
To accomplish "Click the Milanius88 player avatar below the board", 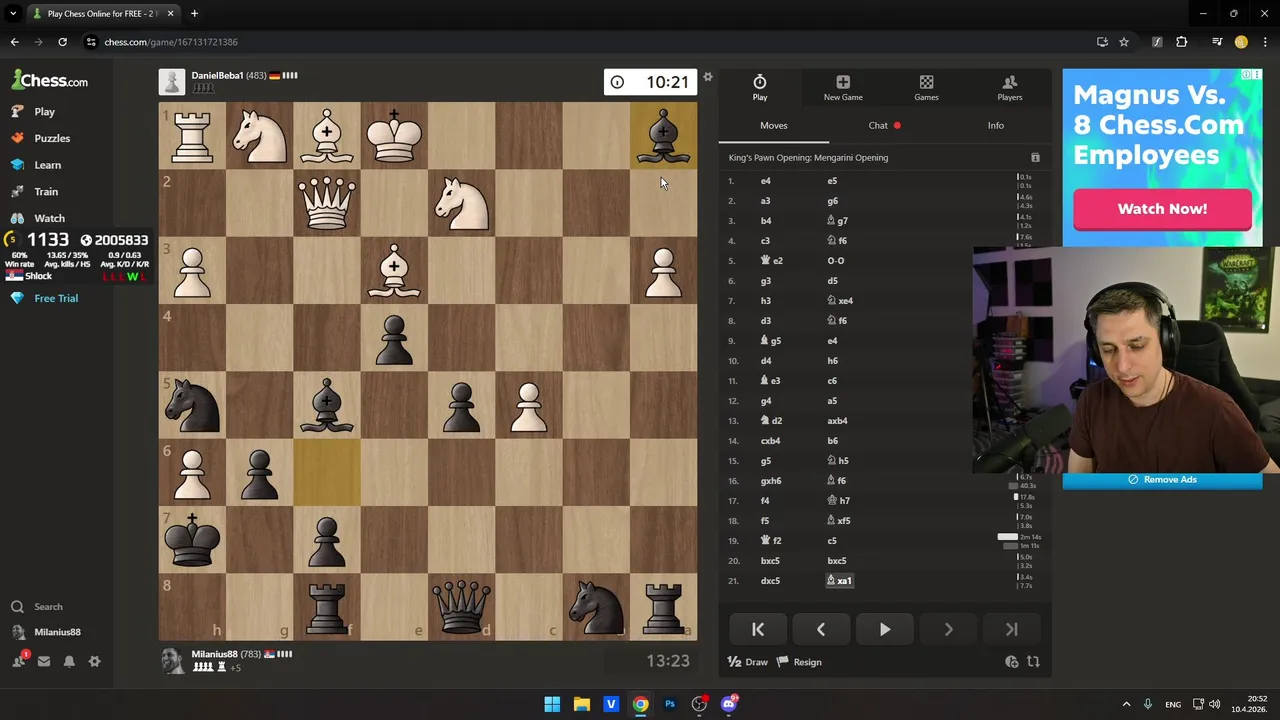I will point(172,661).
